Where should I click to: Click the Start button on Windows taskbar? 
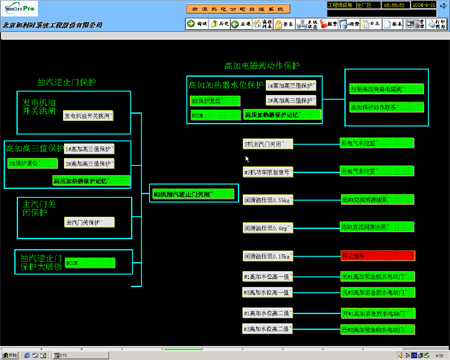click(10, 355)
